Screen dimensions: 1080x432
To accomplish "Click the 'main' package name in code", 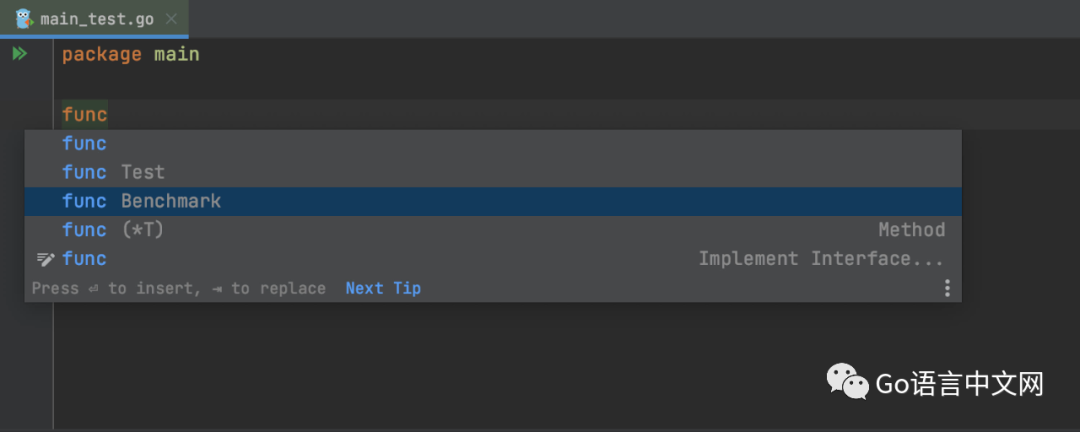I will (x=176, y=54).
